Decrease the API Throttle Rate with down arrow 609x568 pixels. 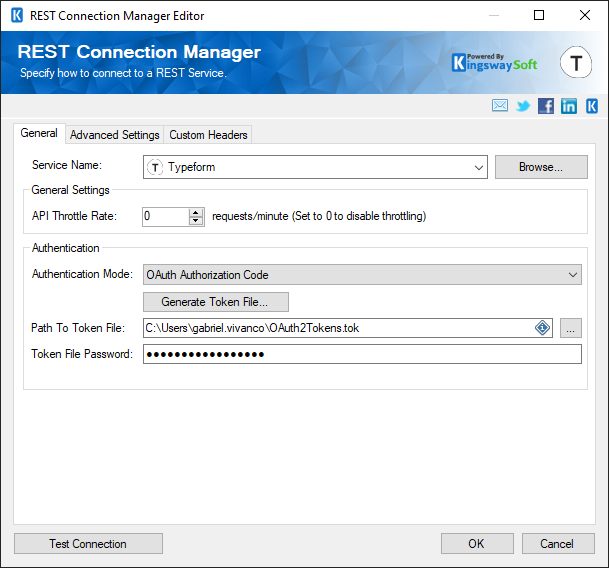coord(196,221)
